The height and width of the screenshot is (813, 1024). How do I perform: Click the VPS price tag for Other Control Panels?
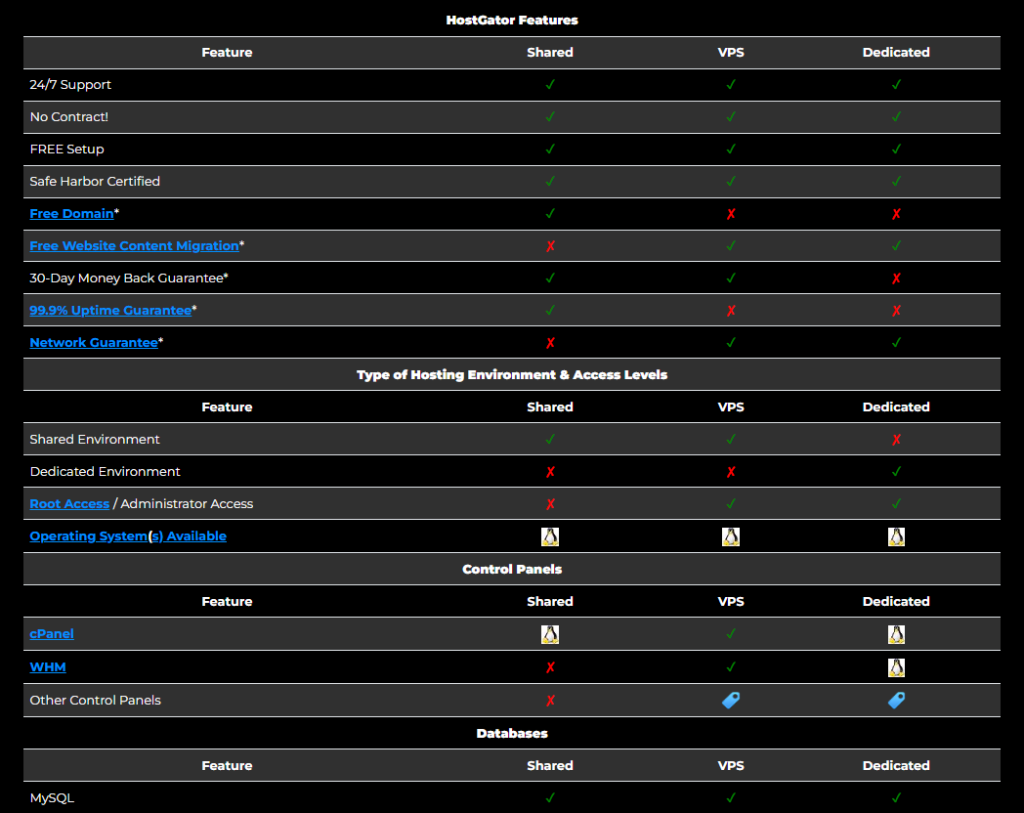pos(731,700)
